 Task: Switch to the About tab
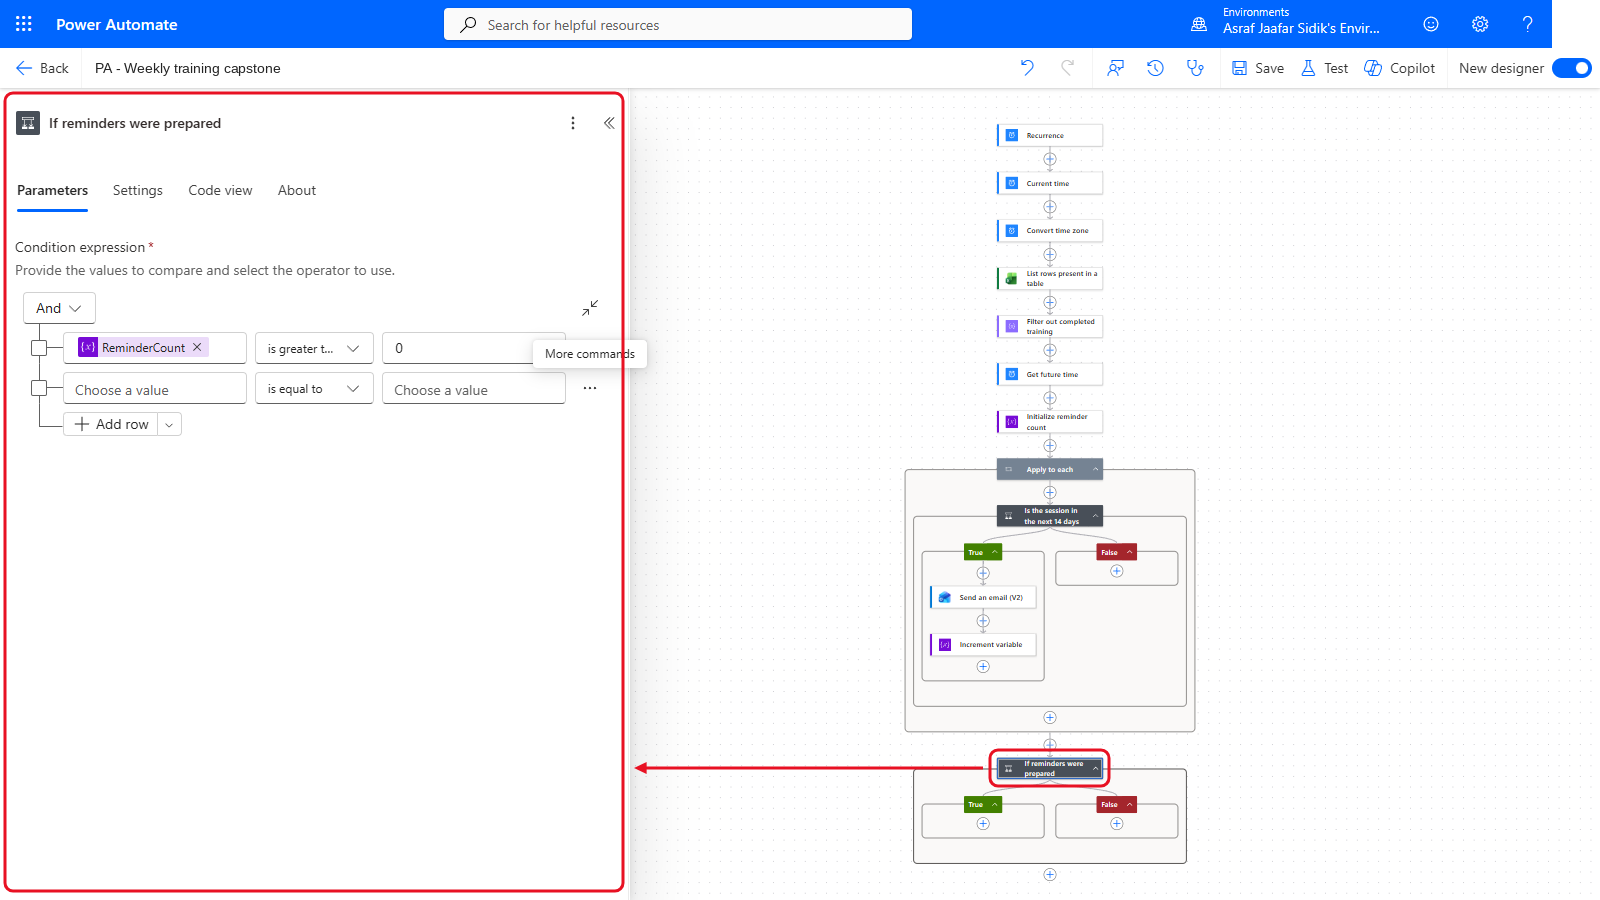297,190
